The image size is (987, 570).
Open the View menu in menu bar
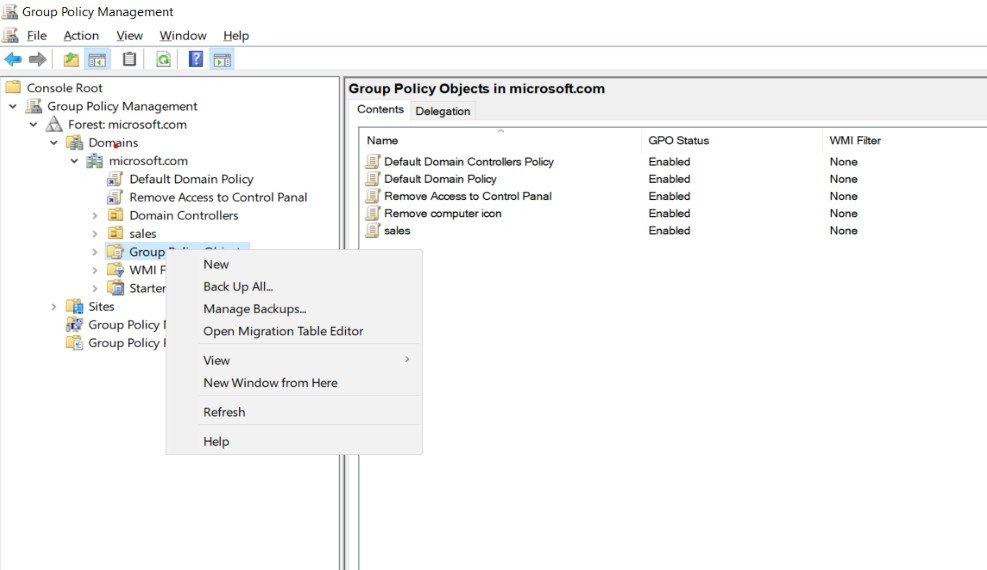click(129, 36)
